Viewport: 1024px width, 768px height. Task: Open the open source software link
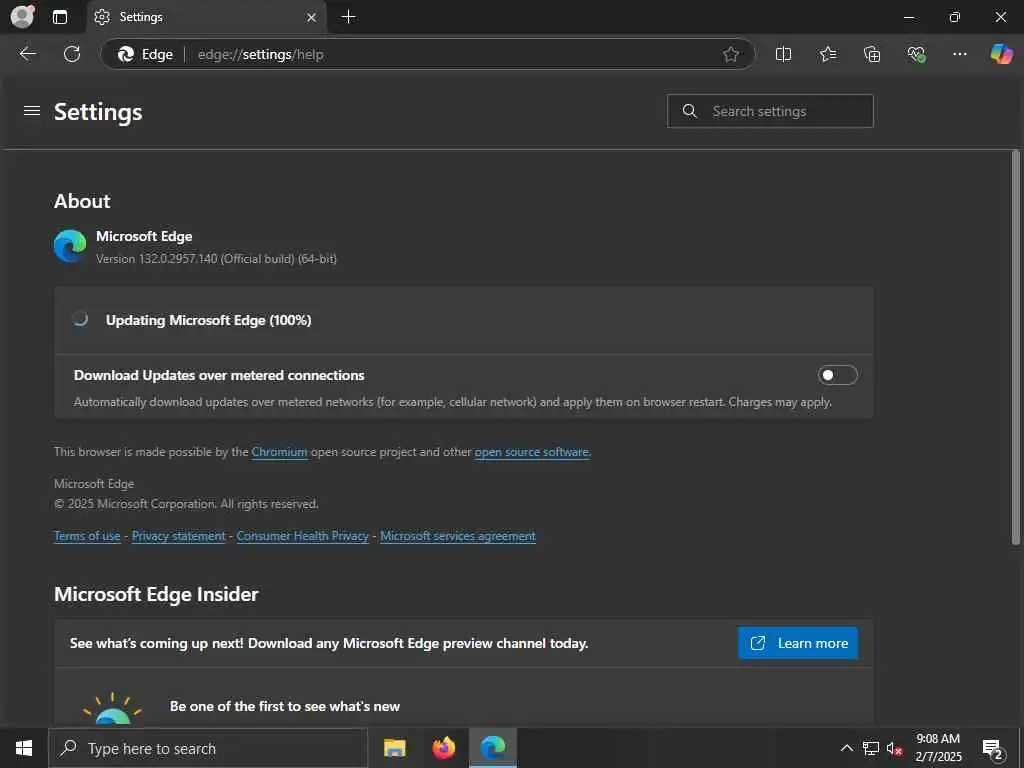(x=532, y=452)
